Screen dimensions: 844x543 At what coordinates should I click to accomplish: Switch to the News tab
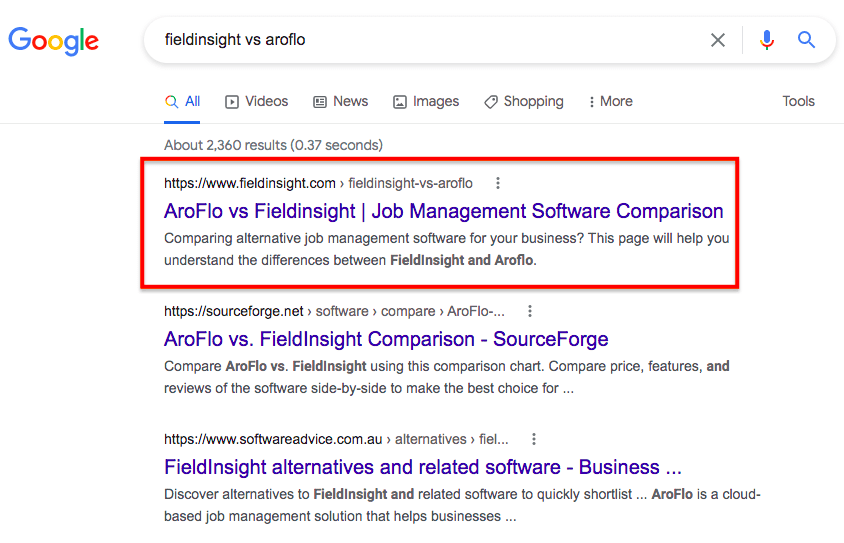click(341, 101)
